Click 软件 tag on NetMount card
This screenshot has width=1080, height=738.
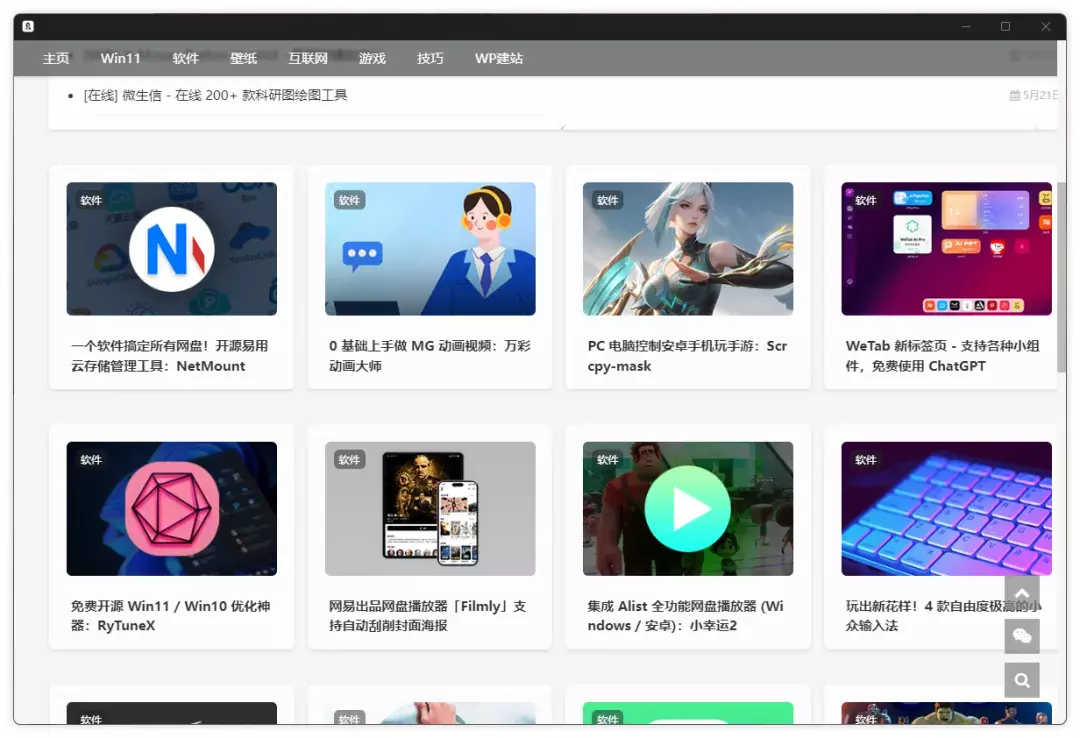coord(91,200)
